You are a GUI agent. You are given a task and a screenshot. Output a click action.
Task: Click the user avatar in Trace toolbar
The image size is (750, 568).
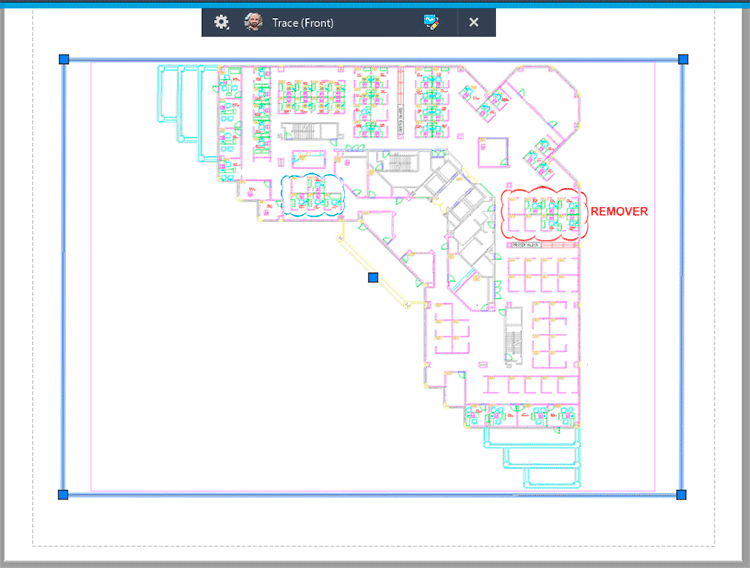tap(253, 22)
